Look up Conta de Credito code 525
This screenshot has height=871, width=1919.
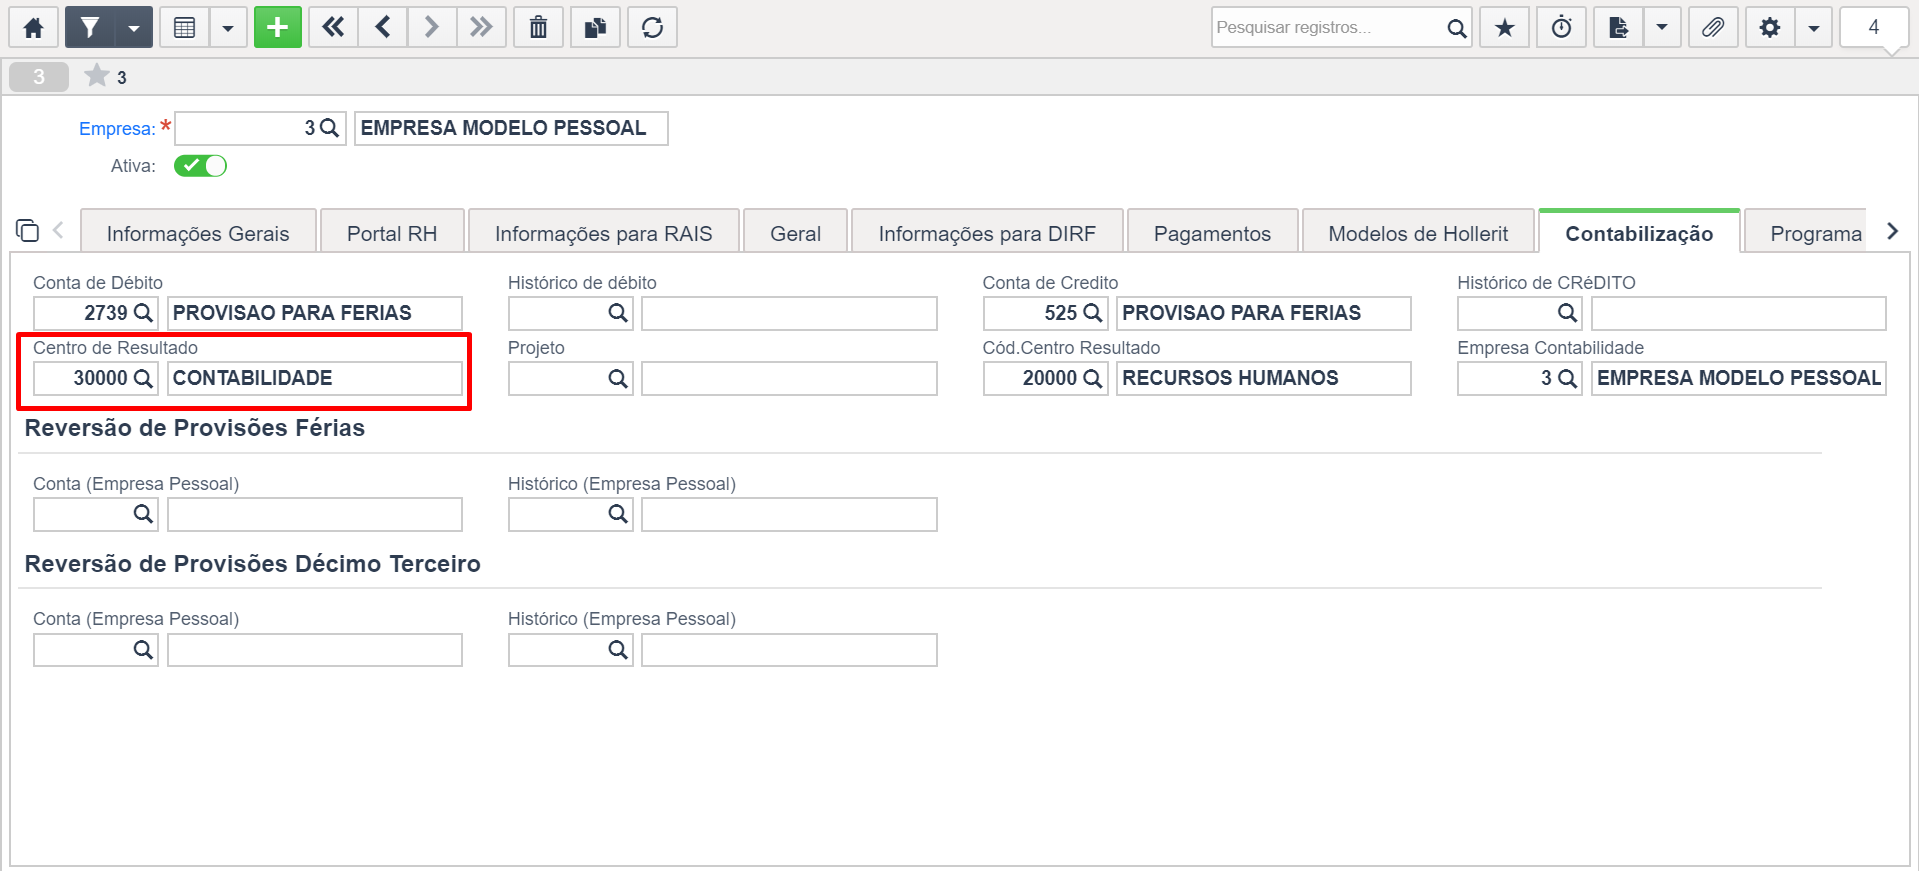[x=1093, y=313]
